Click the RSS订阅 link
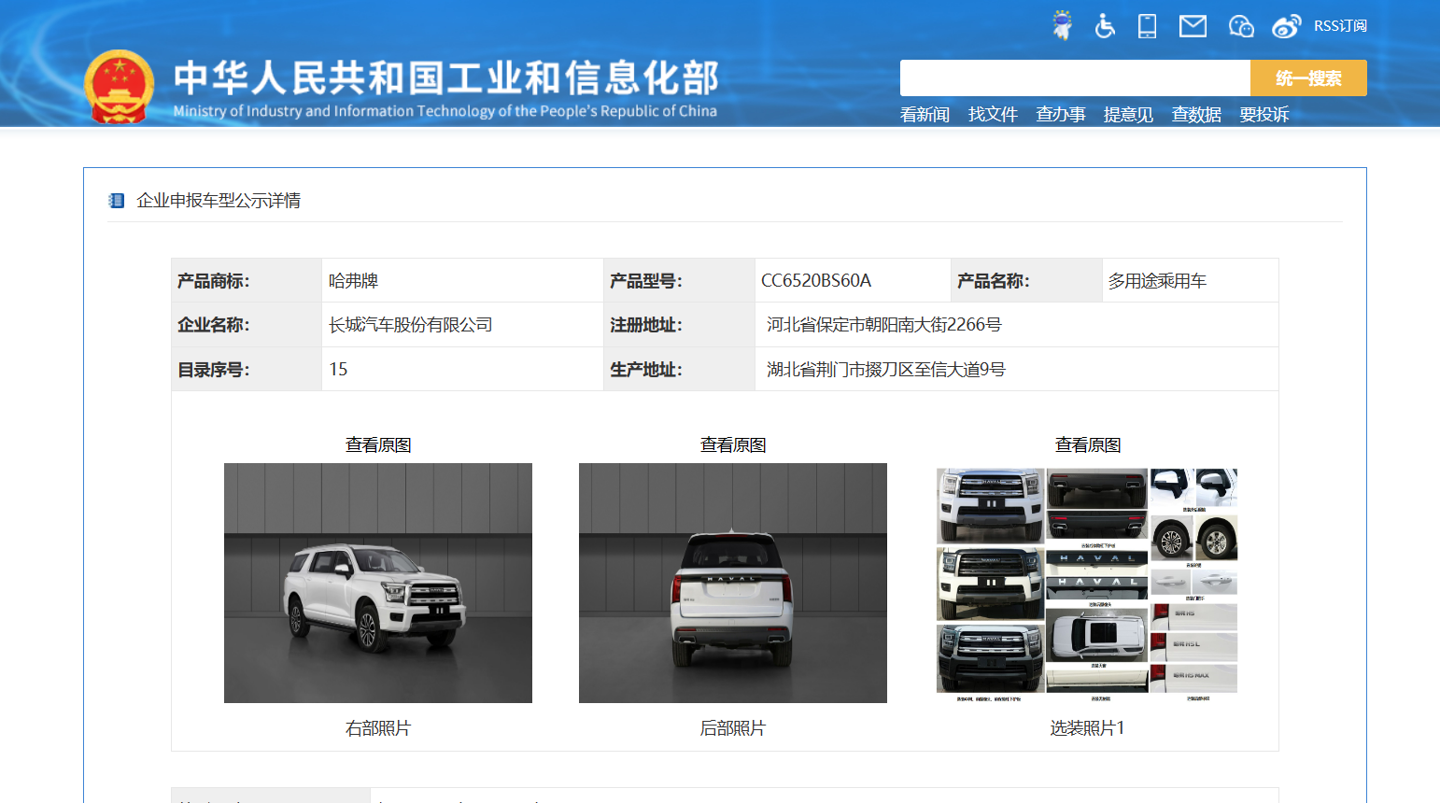Viewport: 1440px width, 803px height. click(x=1340, y=26)
